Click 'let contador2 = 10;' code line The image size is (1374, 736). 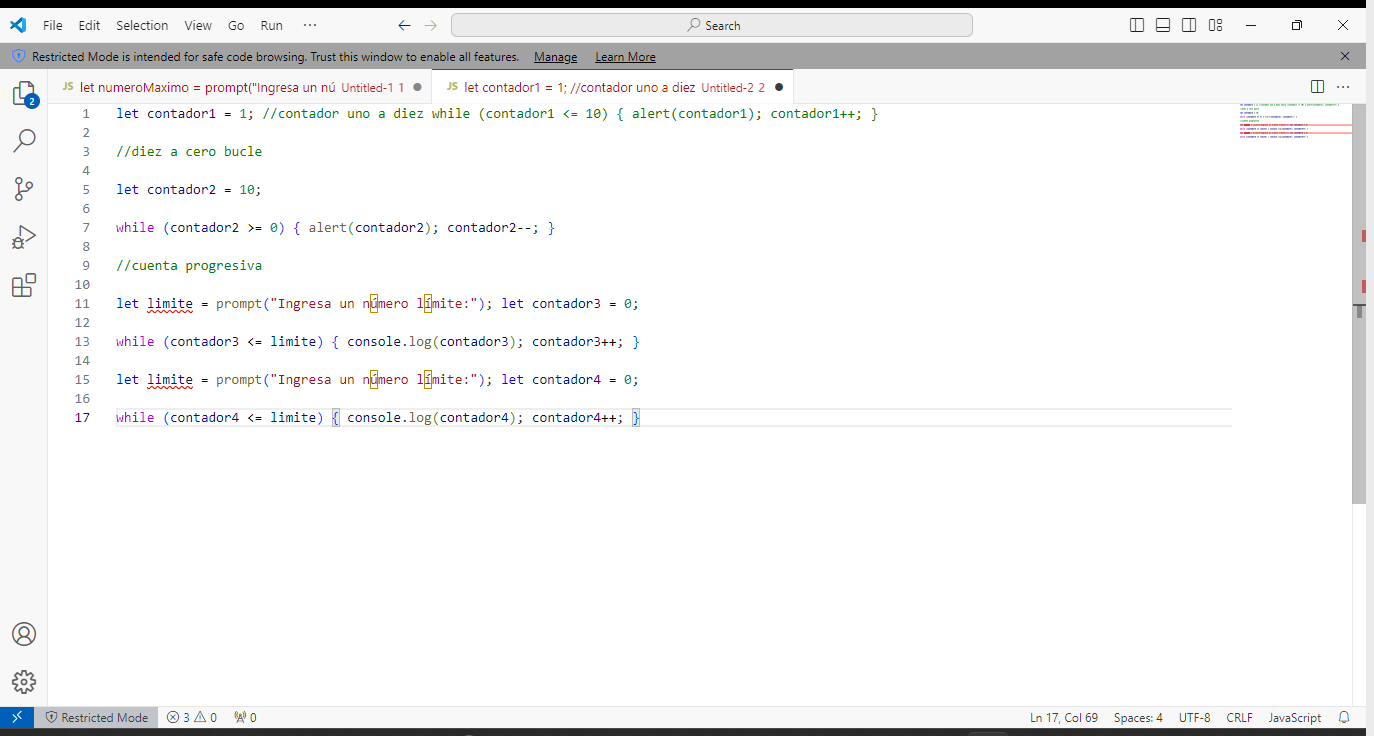[x=189, y=189]
